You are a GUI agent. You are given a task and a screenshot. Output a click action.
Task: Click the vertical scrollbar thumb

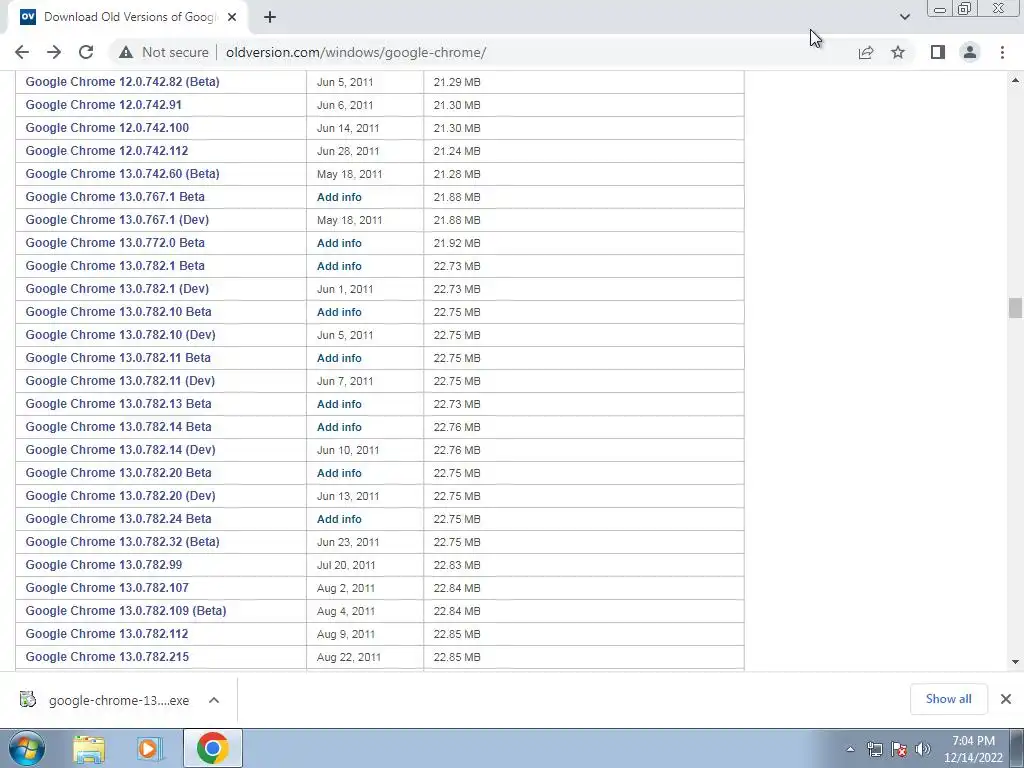click(x=1015, y=308)
